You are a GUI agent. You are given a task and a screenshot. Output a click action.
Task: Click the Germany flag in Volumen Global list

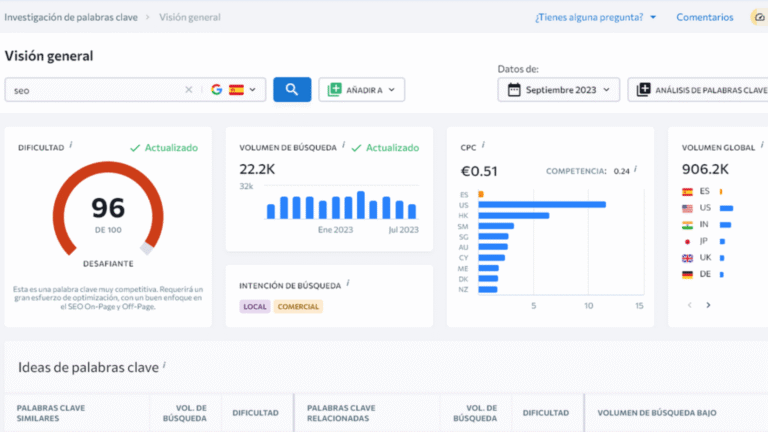(688, 275)
